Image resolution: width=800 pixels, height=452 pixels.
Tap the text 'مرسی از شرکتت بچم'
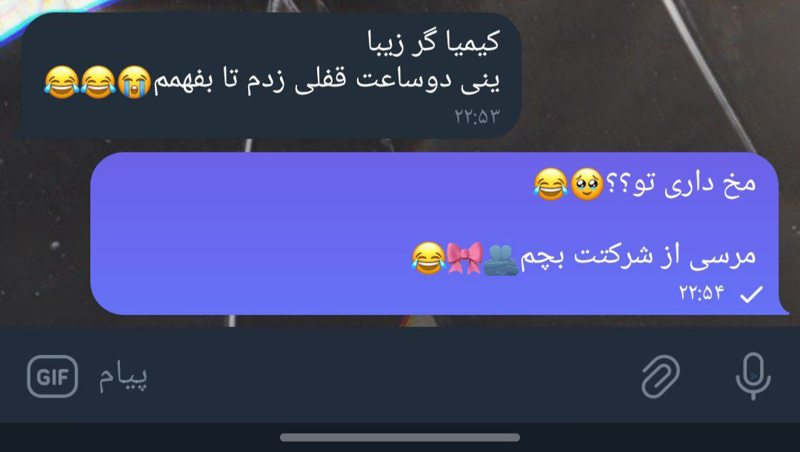[638, 257]
